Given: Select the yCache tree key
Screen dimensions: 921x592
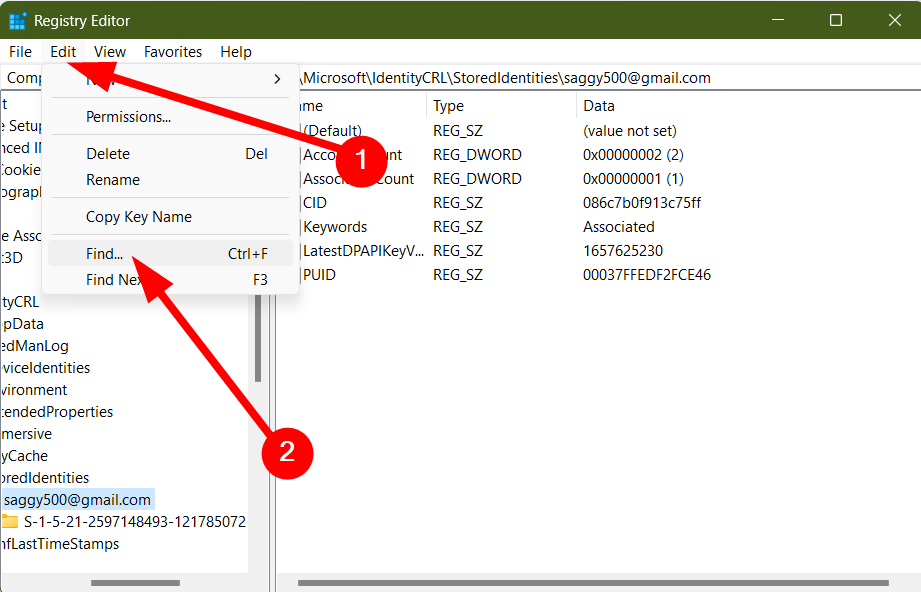Looking at the screenshot, I should click(25, 456).
